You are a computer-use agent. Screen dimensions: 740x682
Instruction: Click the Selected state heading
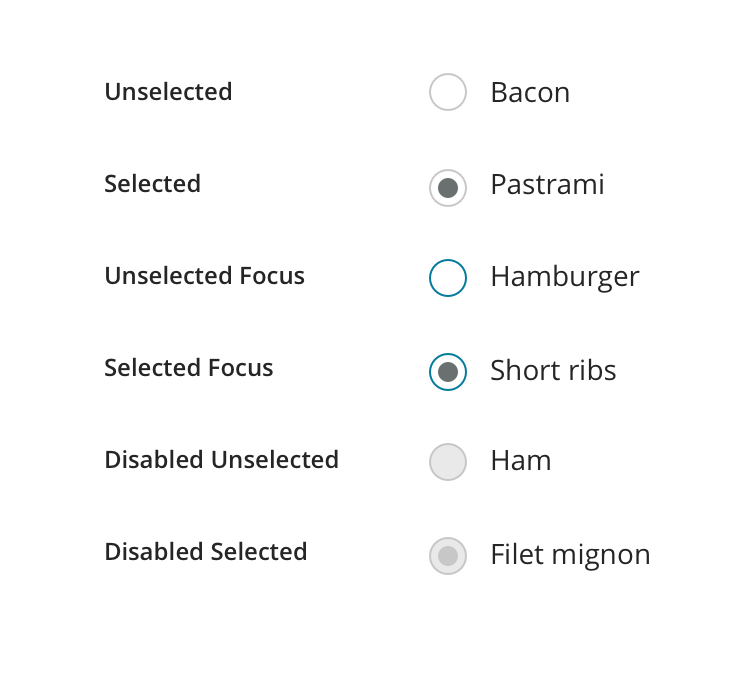(152, 184)
